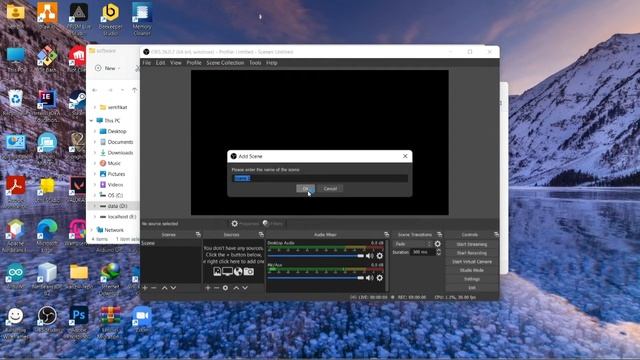Close the Add Scene dialog via X

405,156
